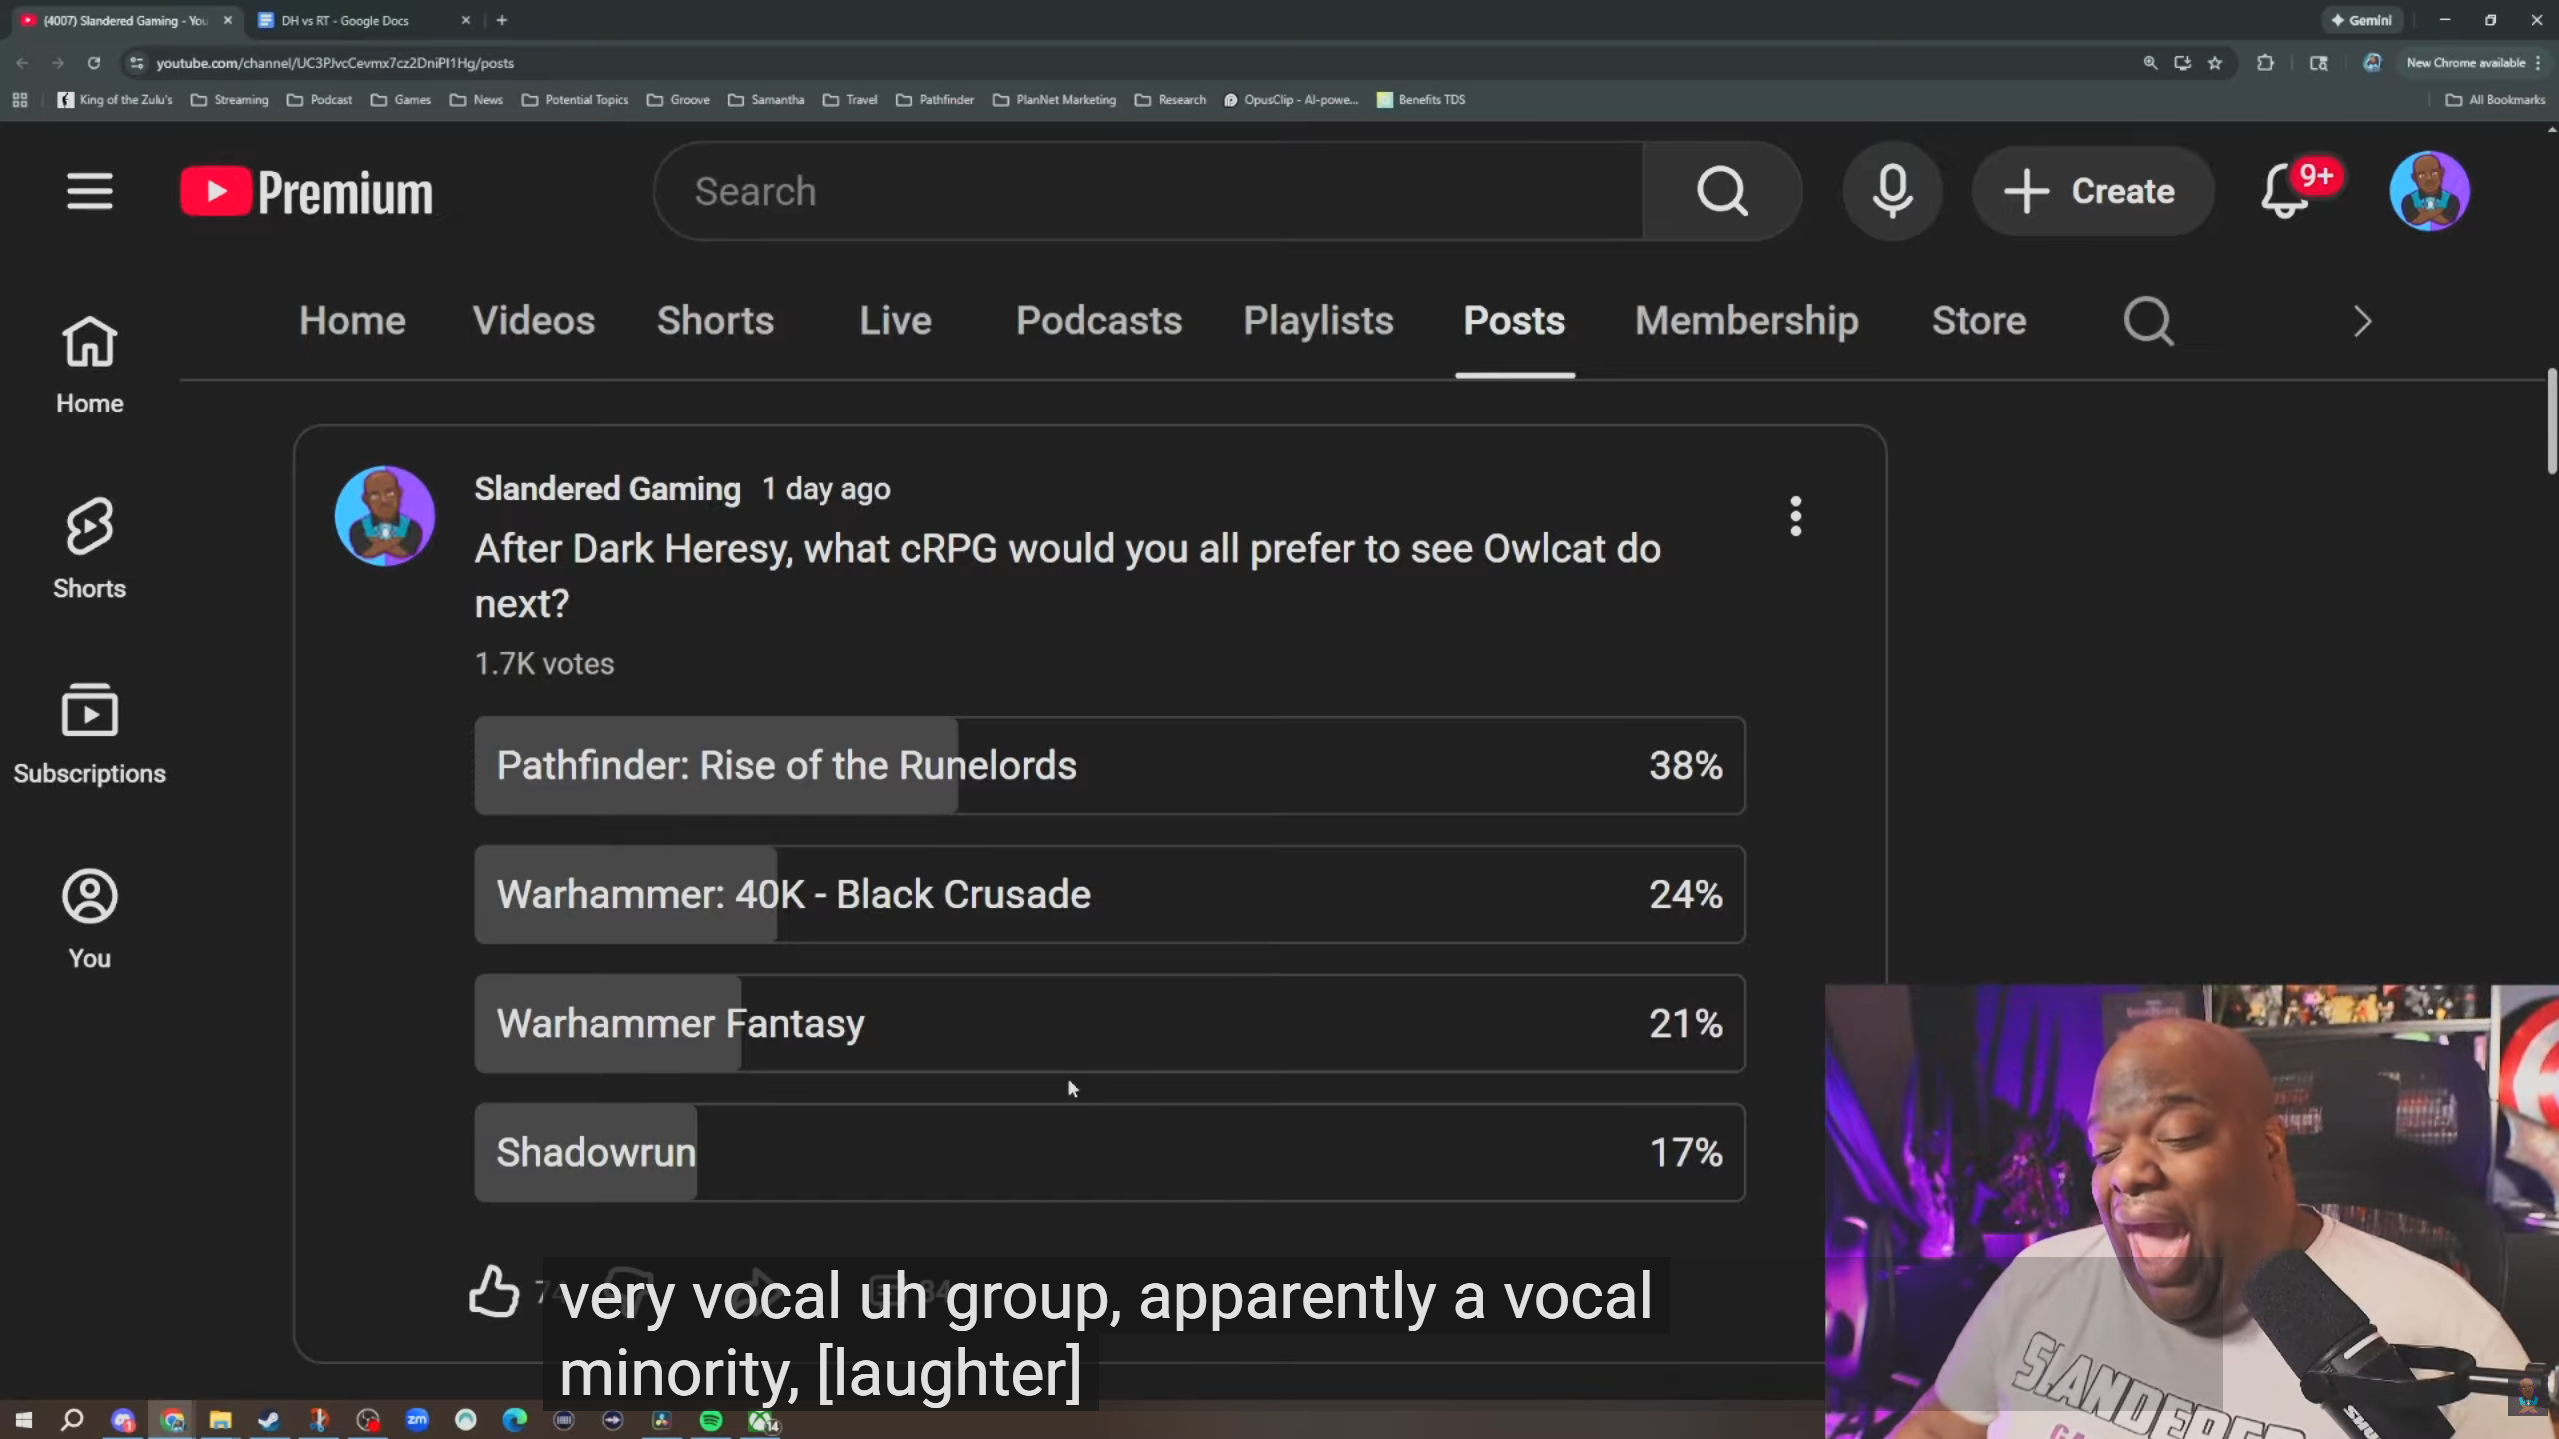The image size is (2559, 1439).
Task: Activate voice search microphone
Action: pos(1892,191)
